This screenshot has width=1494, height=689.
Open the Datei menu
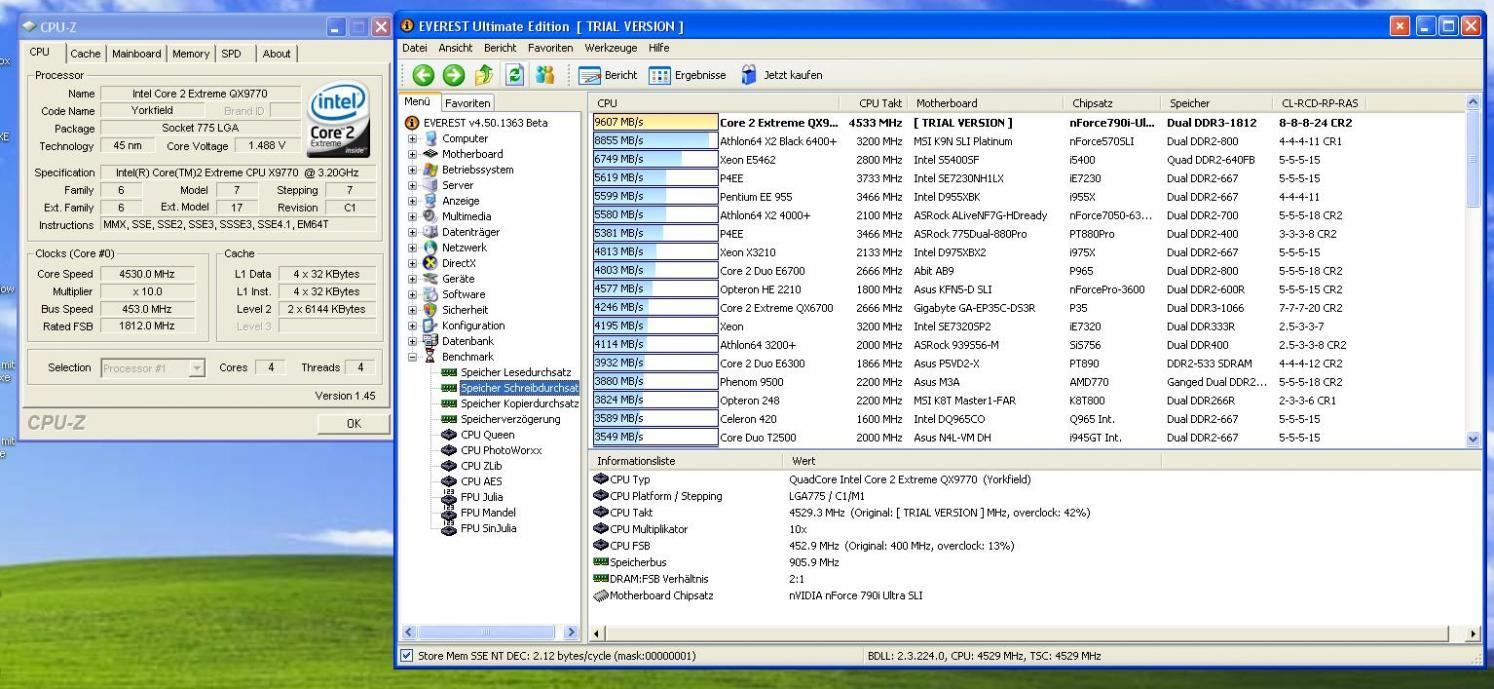414,48
